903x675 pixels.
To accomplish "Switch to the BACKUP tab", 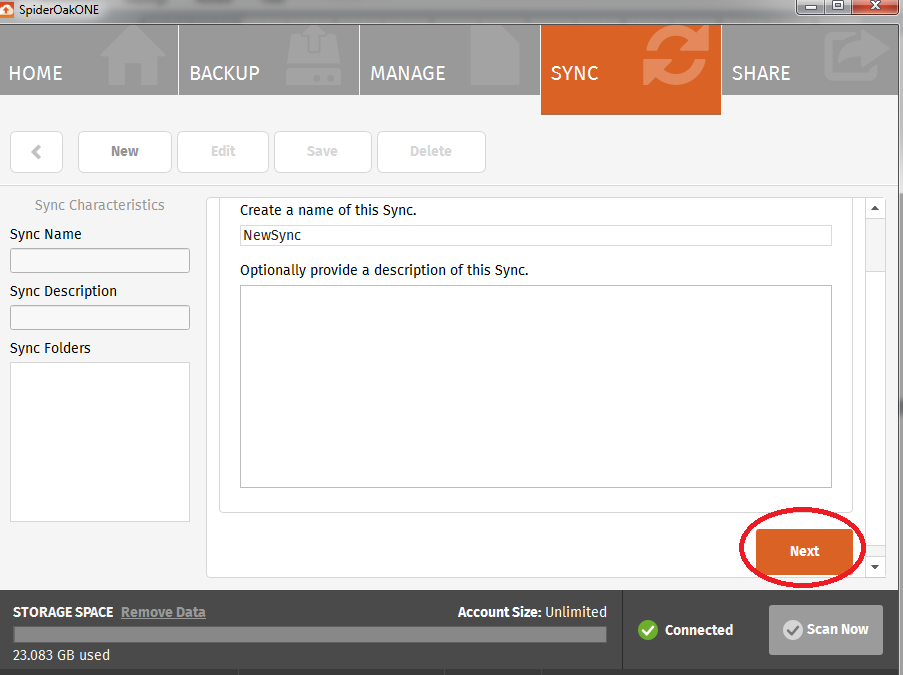I will (269, 60).
